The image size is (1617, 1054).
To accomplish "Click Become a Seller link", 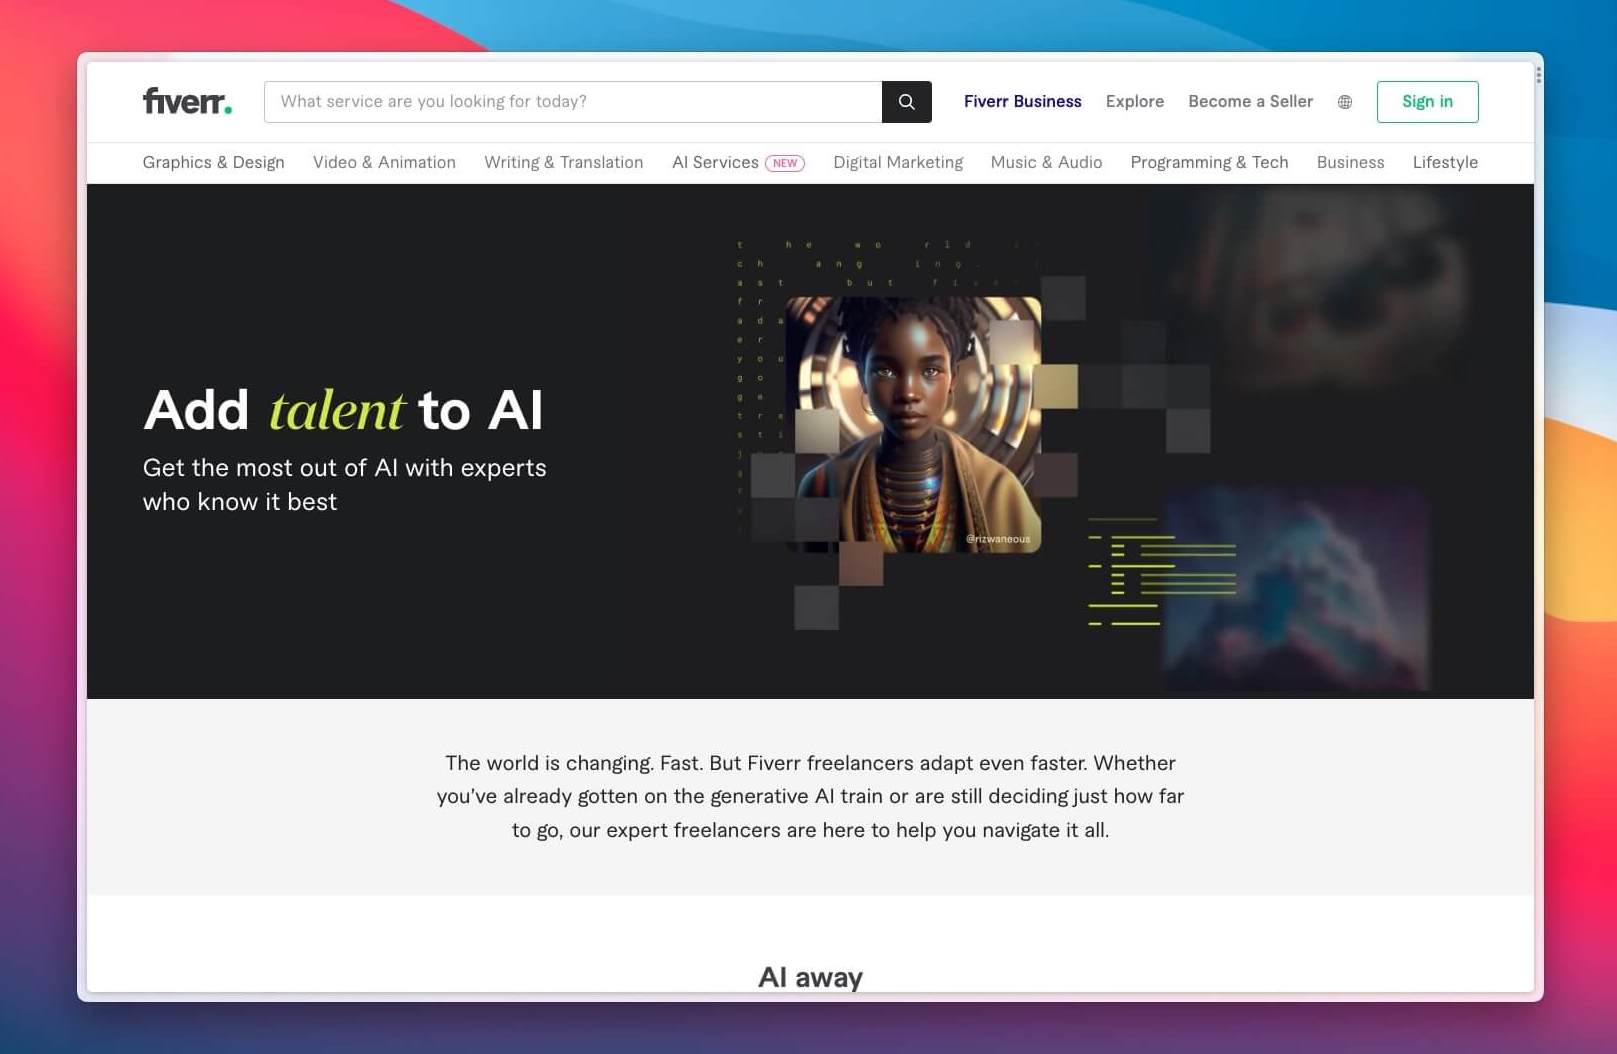I will [x=1250, y=102].
